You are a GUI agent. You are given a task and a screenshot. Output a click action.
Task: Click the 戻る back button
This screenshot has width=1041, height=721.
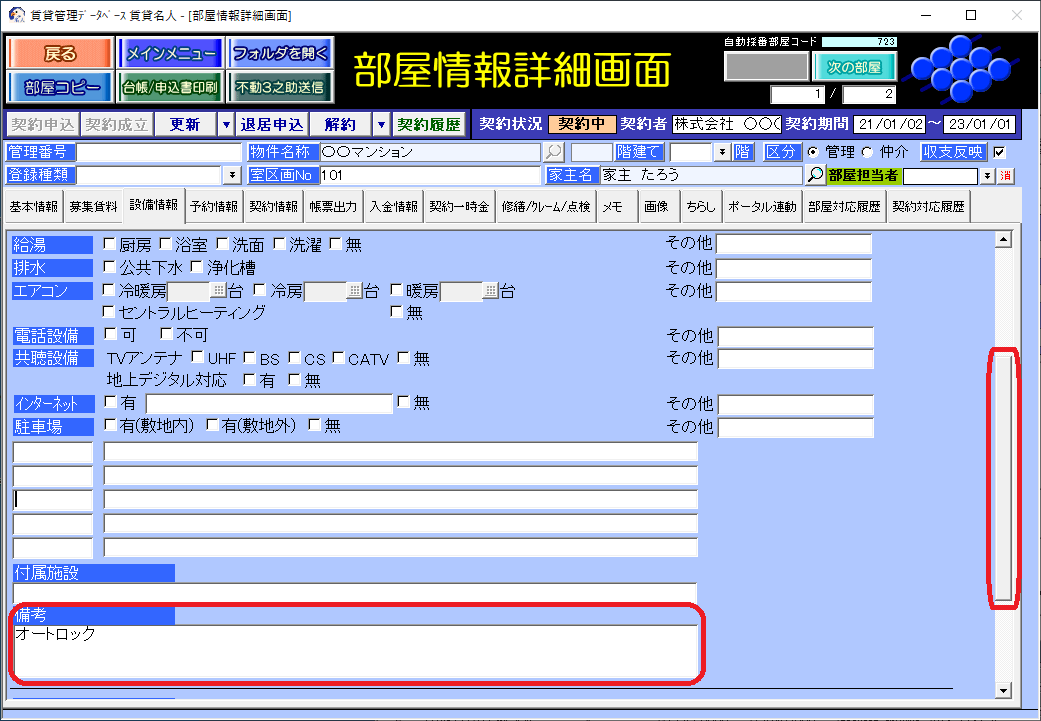[59, 54]
